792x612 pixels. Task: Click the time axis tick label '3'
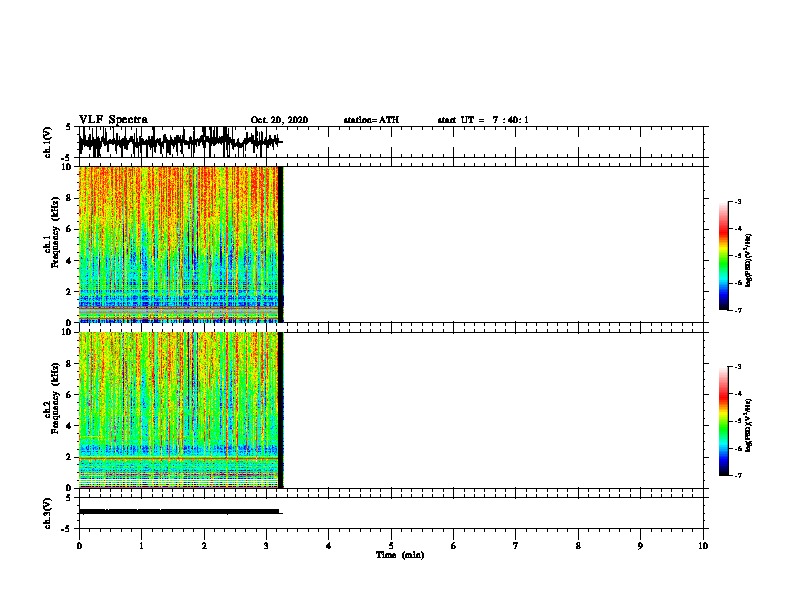pyautogui.click(x=266, y=546)
